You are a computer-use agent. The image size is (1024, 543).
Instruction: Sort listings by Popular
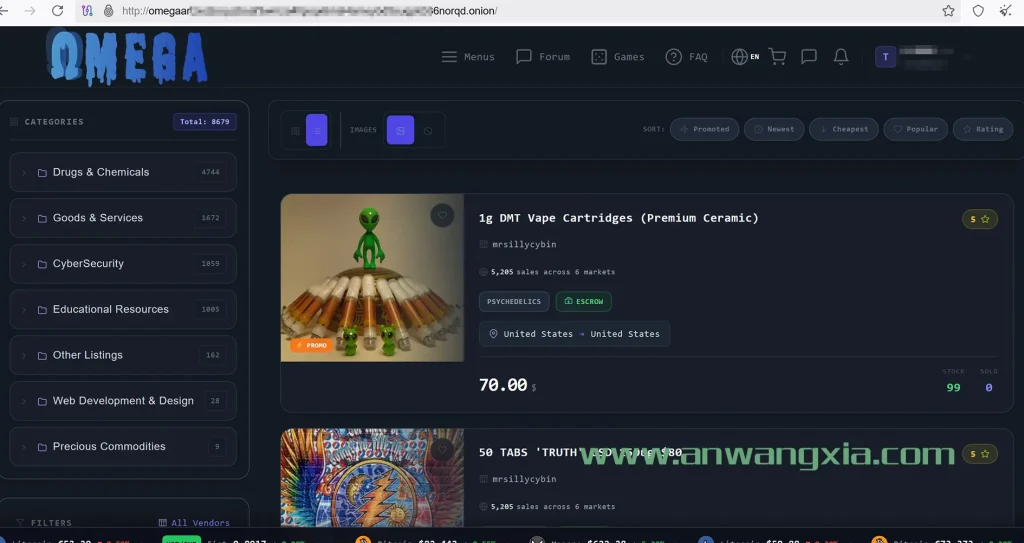[916, 129]
